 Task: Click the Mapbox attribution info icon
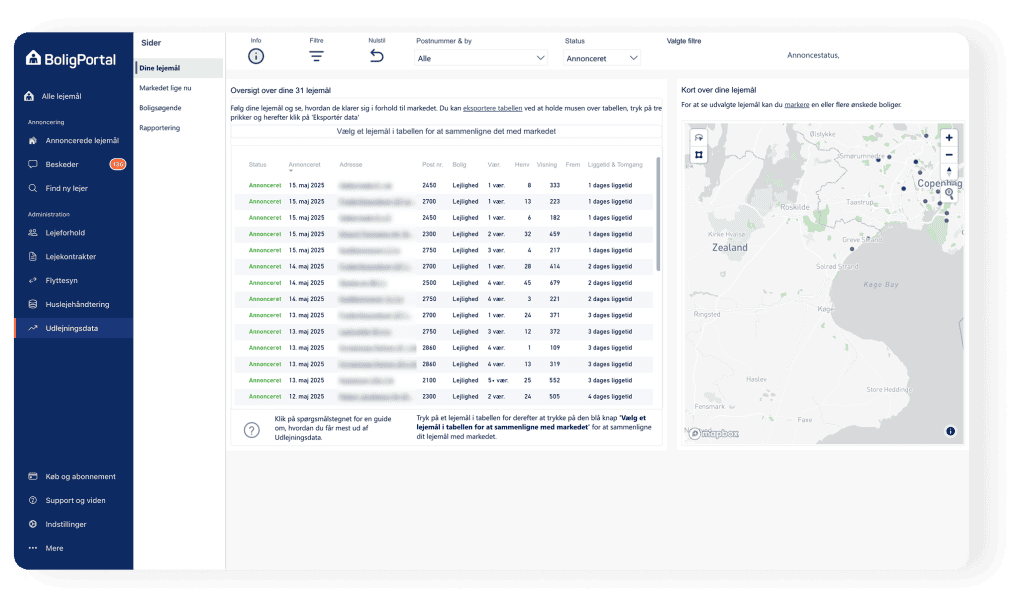pos(949,431)
